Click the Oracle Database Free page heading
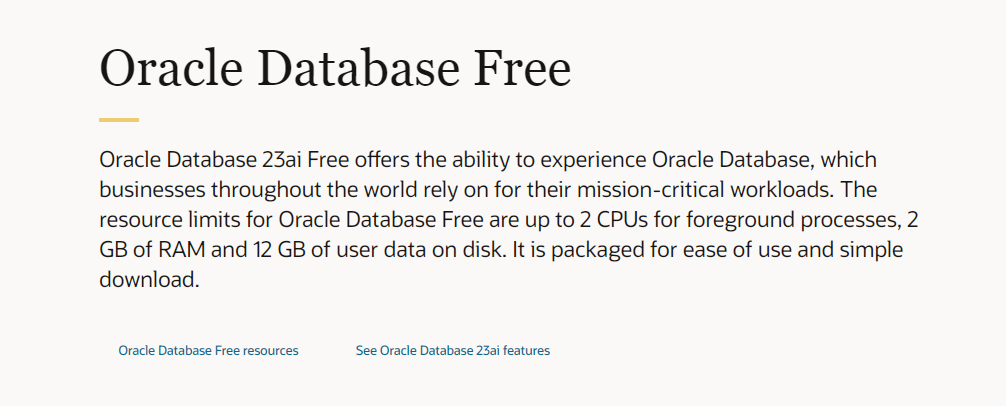The width and height of the screenshot is (1006, 406). pos(335,70)
